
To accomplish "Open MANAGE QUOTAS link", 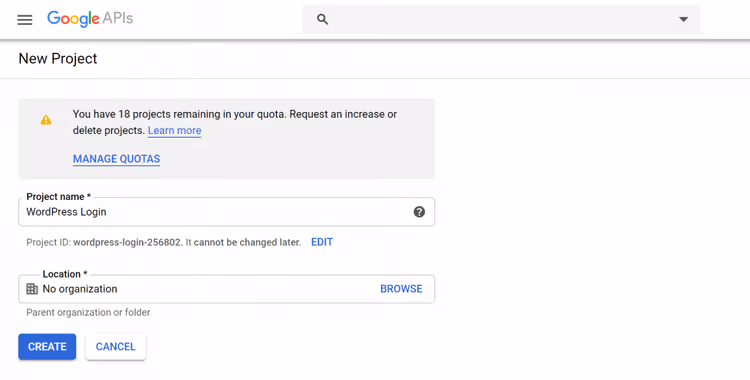I will tap(116, 159).
